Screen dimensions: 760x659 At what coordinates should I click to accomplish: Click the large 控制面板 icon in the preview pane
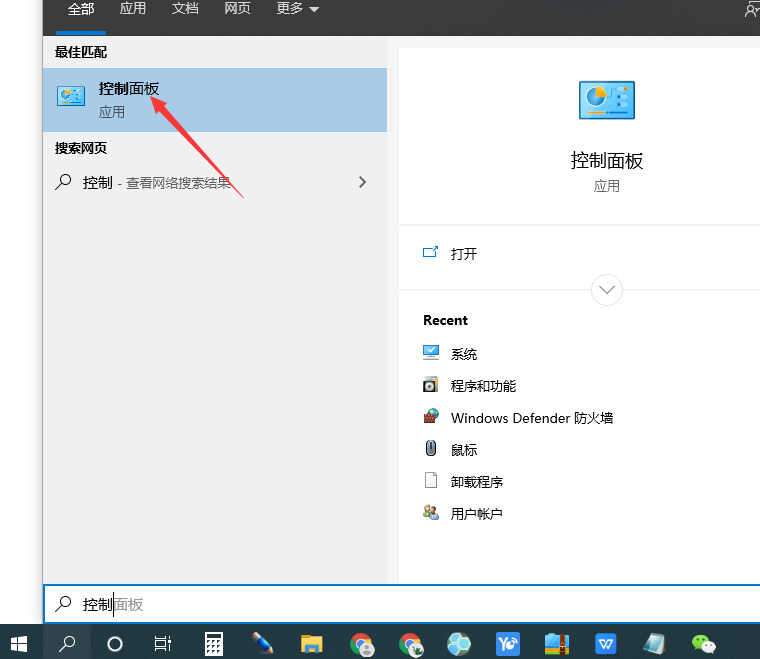pyautogui.click(x=606, y=100)
